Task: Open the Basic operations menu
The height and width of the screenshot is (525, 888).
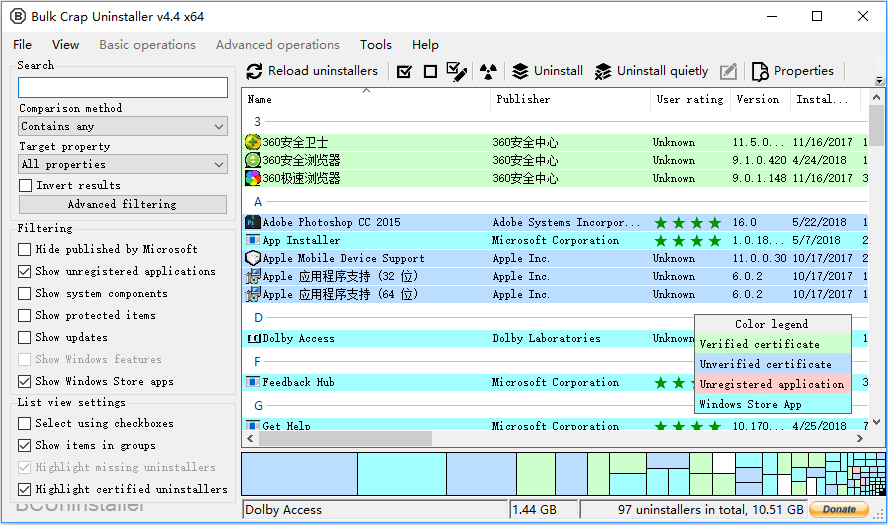Action: [147, 45]
